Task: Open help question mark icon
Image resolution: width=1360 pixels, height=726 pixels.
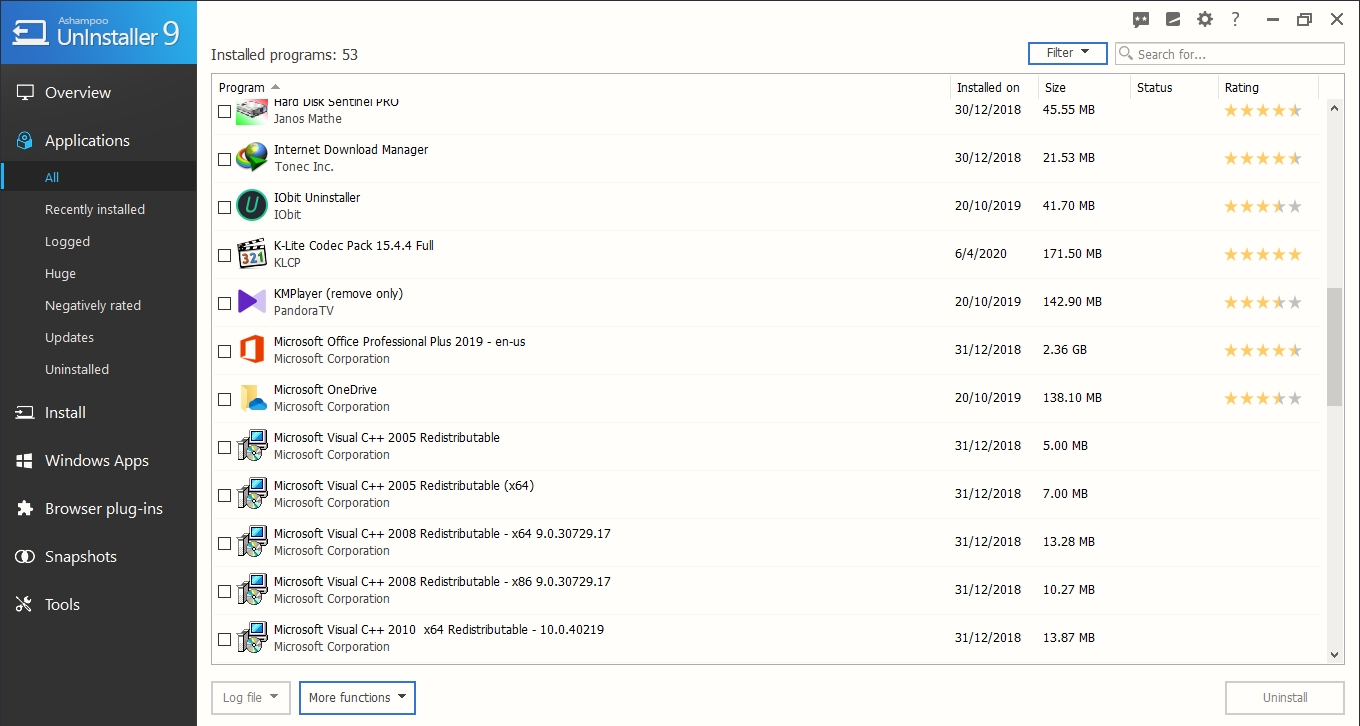Action: pos(1236,20)
